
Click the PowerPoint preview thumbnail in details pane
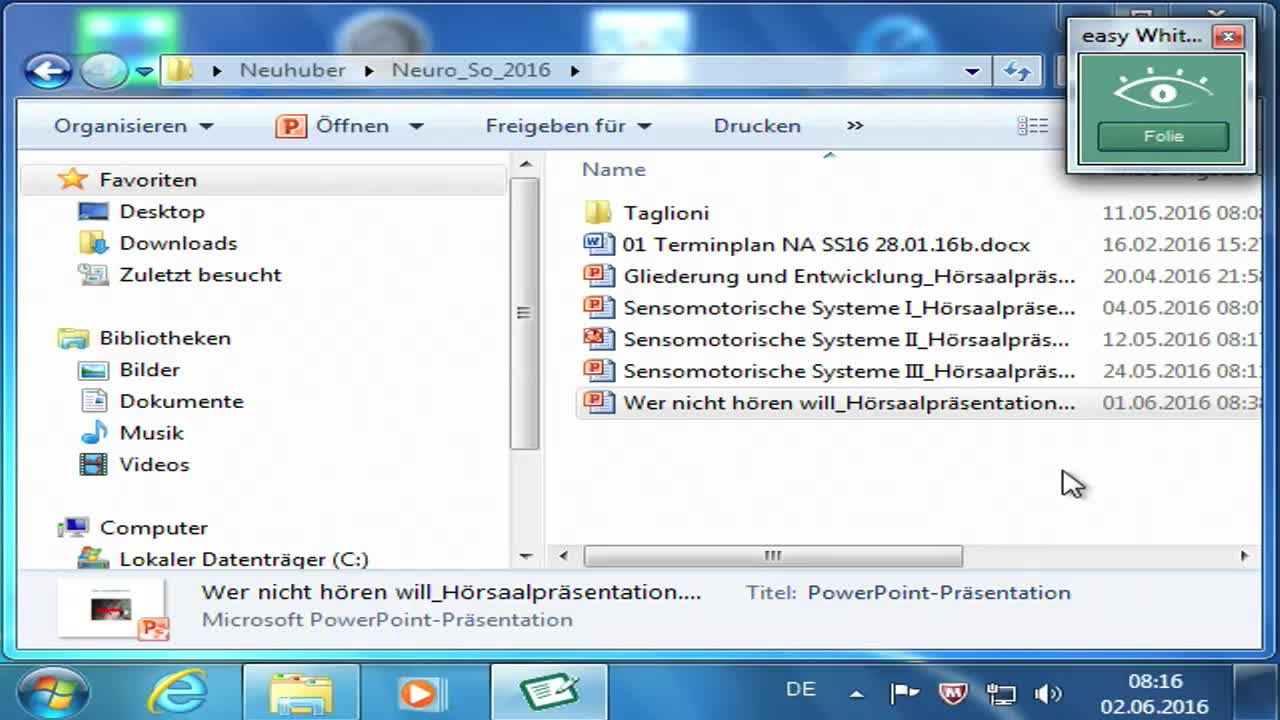tap(112, 606)
